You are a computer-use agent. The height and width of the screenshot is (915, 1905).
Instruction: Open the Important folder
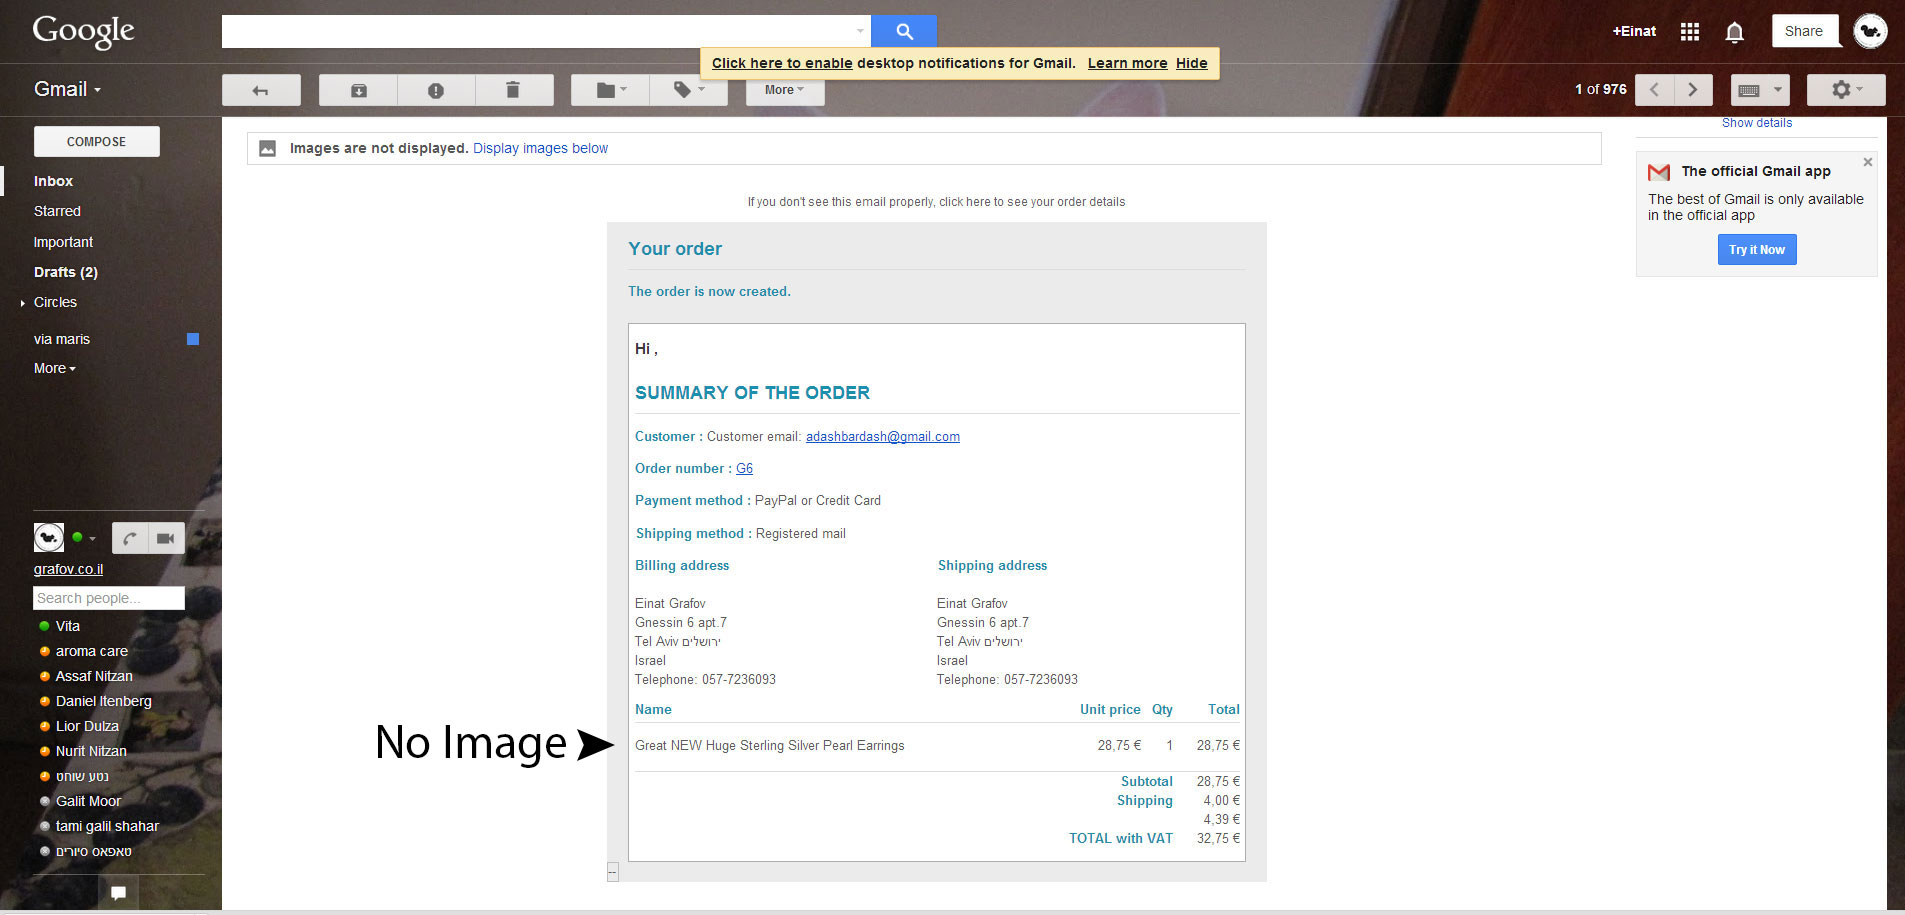pyautogui.click(x=63, y=242)
